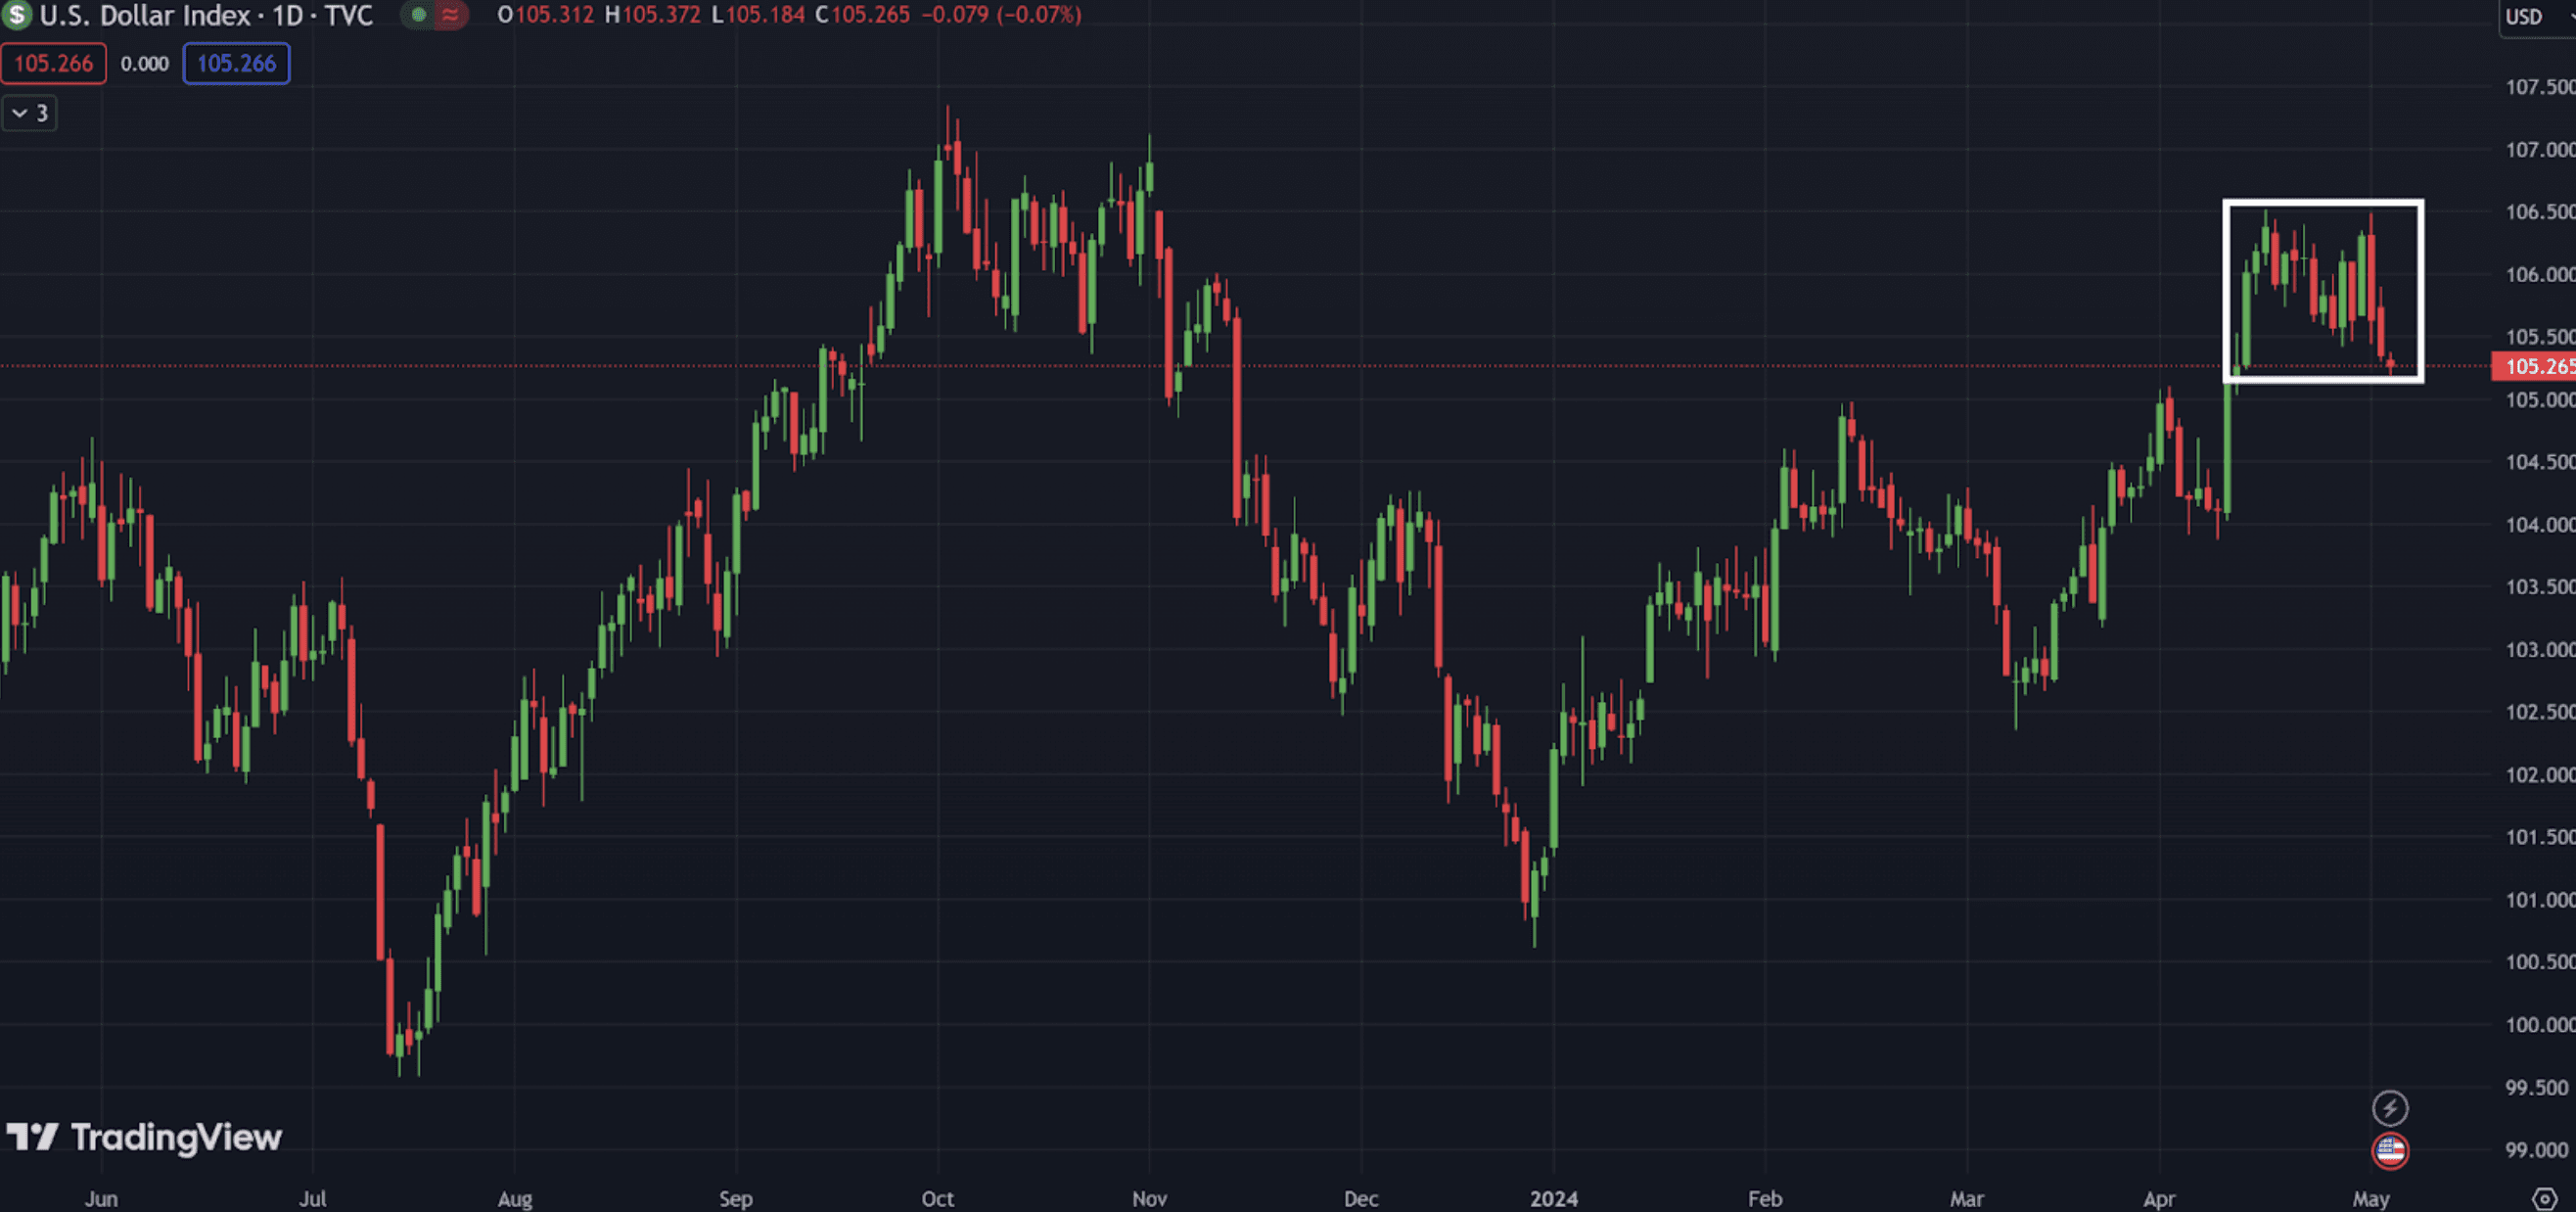Open the USD currency dropdown
The width and height of the screenshot is (2576, 1212).
coord(2535,17)
